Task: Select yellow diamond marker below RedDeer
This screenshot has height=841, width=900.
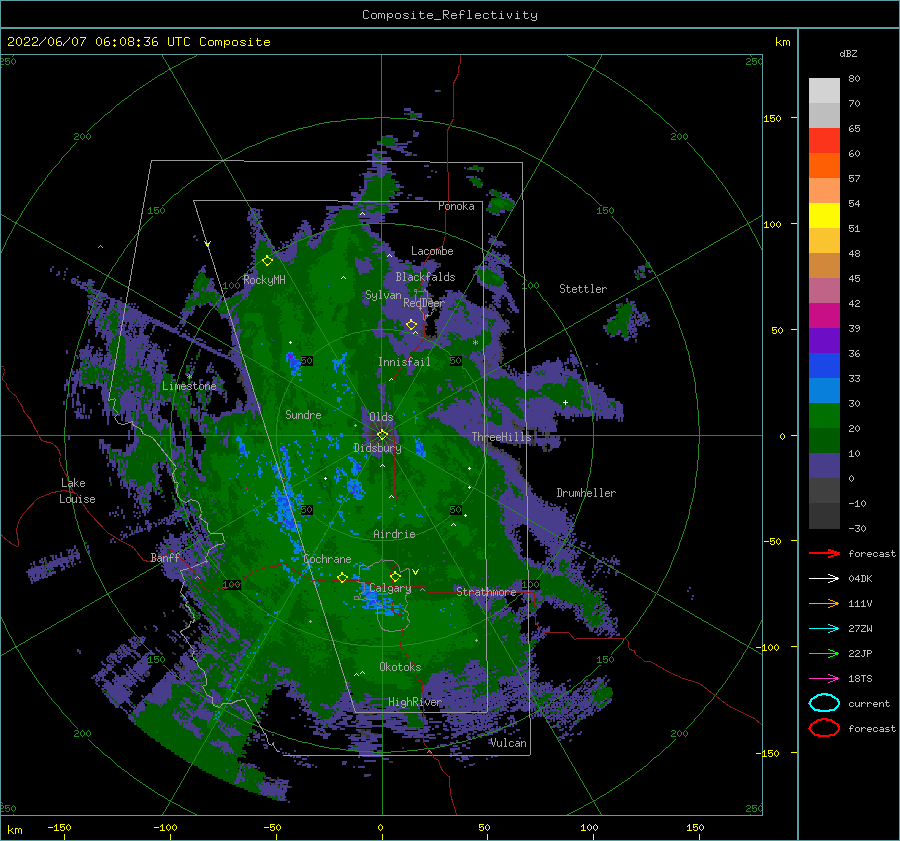Action: pyautogui.click(x=411, y=325)
